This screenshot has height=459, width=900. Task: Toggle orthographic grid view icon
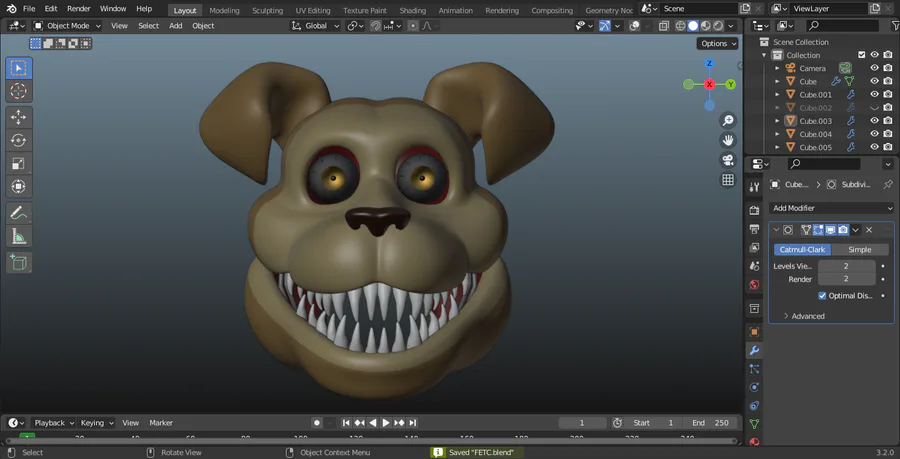(728, 180)
